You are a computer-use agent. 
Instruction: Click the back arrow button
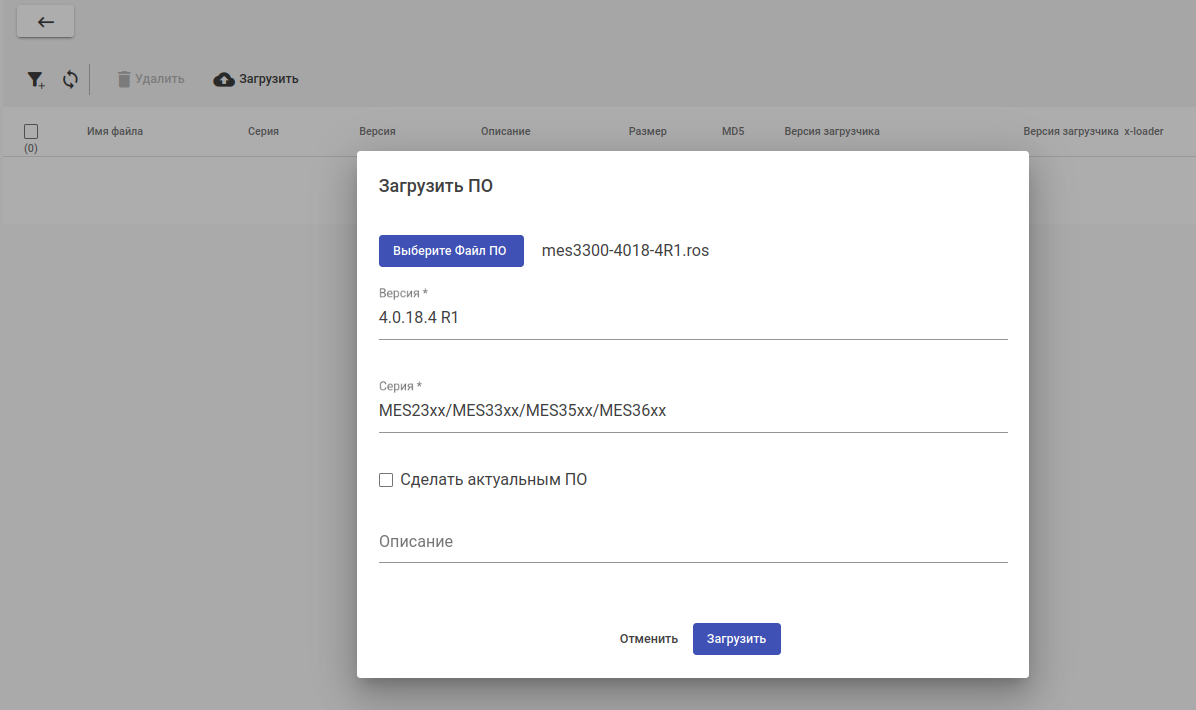coord(45,22)
